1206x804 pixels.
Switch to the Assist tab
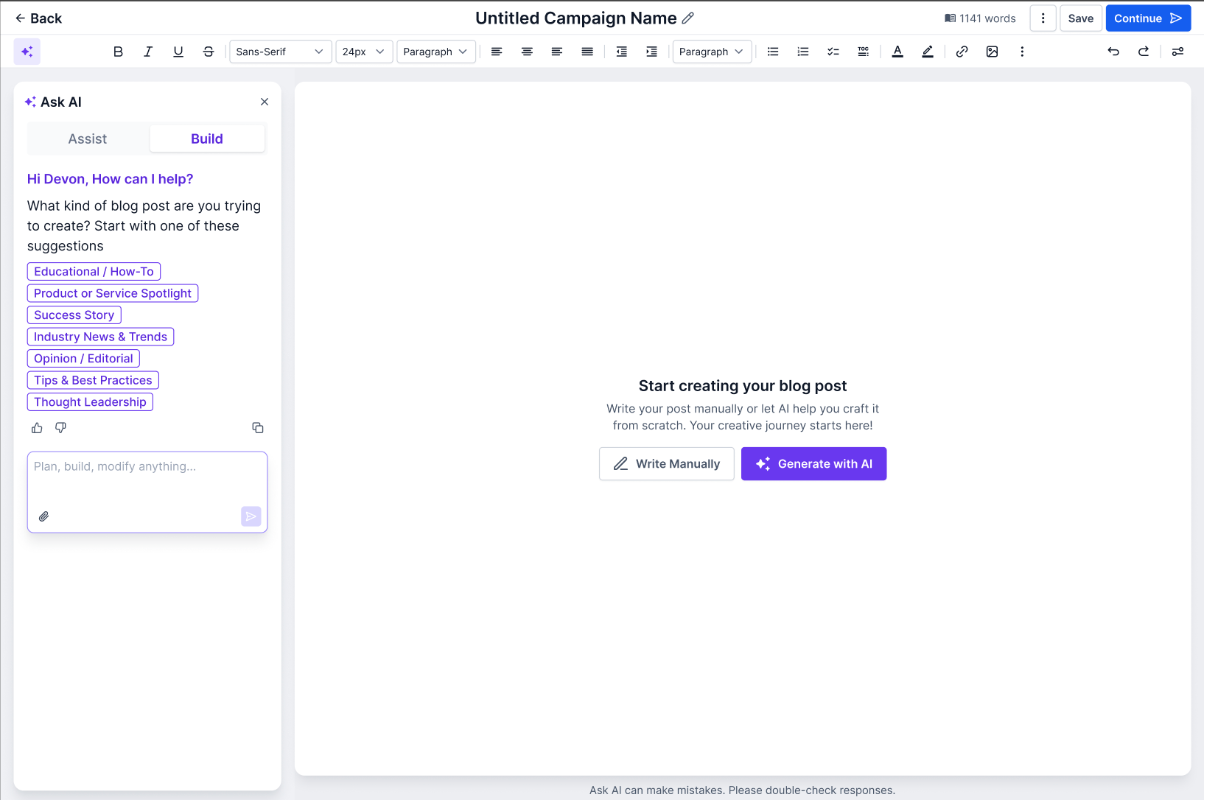[x=88, y=139]
